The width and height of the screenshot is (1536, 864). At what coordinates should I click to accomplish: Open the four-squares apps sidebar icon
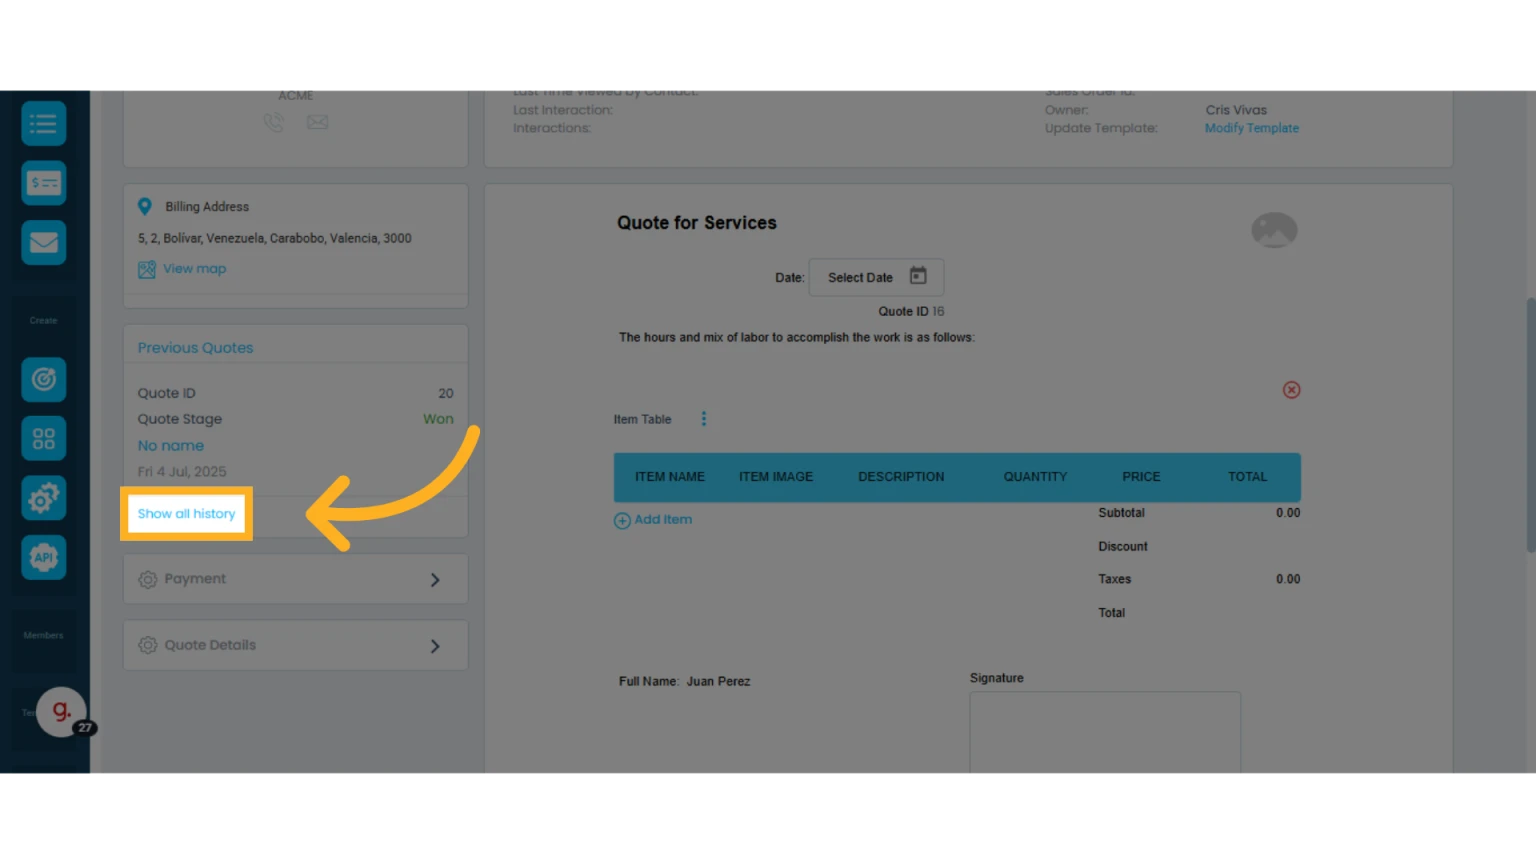44,439
